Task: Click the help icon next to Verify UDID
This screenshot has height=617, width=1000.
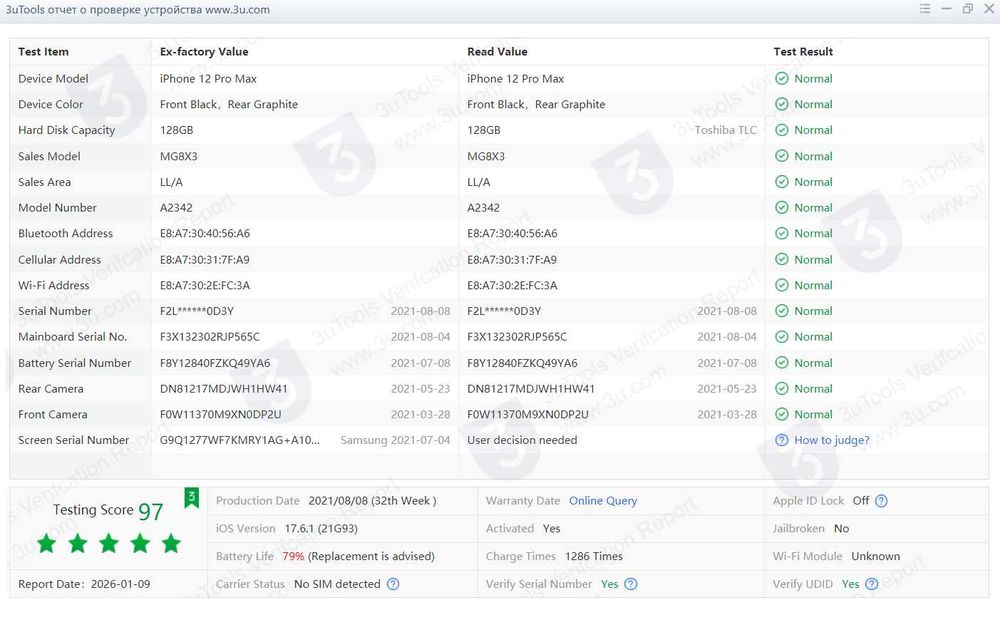Action: (872, 584)
